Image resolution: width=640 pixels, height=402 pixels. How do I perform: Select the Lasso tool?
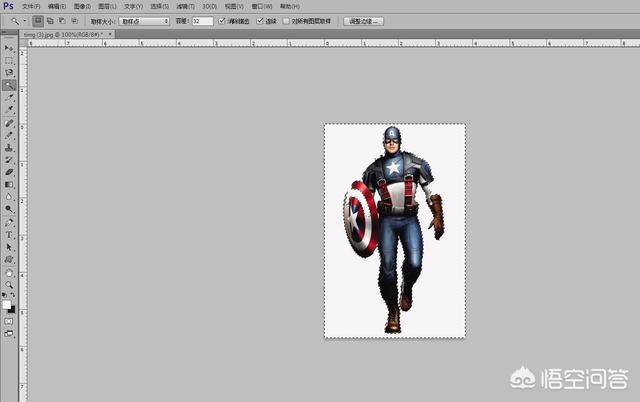pos(9,73)
